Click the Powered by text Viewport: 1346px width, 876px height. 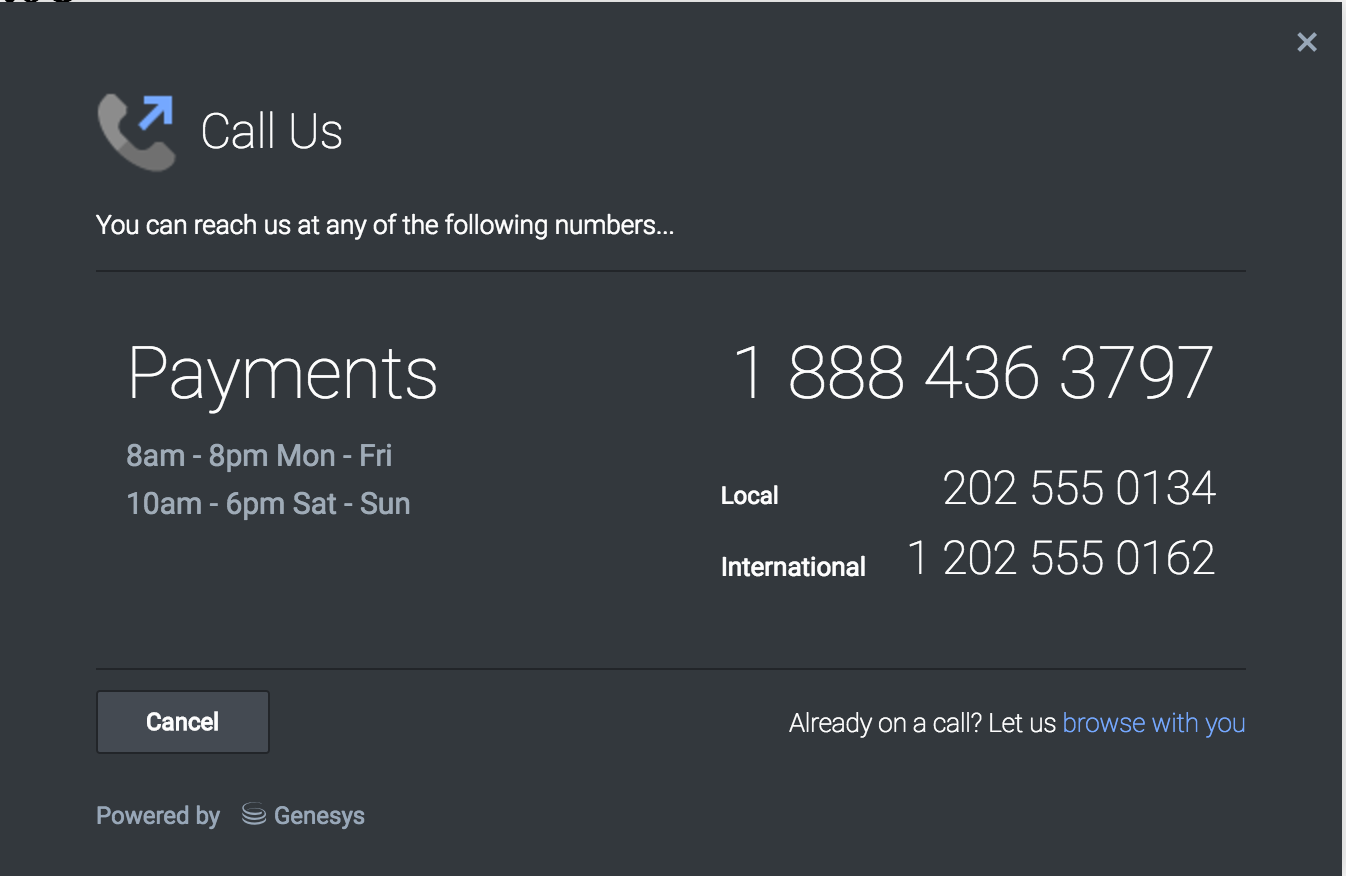click(x=158, y=816)
